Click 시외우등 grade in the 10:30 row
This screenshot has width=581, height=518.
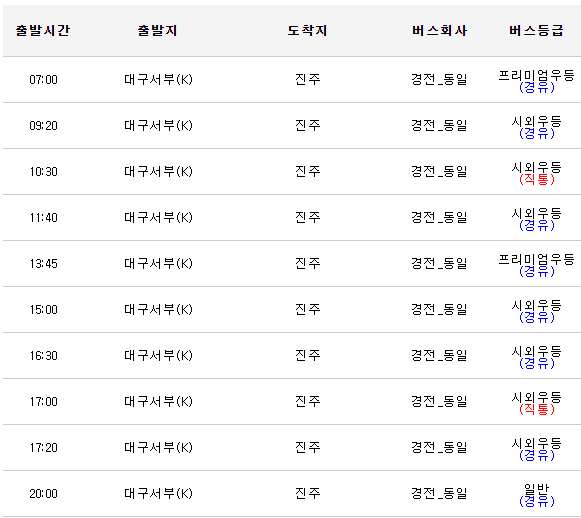click(536, 167)
